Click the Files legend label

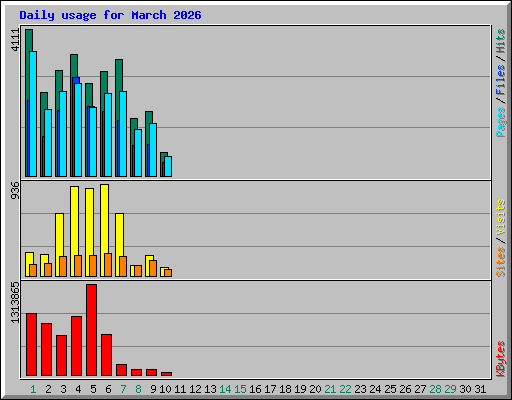(500, 80)
